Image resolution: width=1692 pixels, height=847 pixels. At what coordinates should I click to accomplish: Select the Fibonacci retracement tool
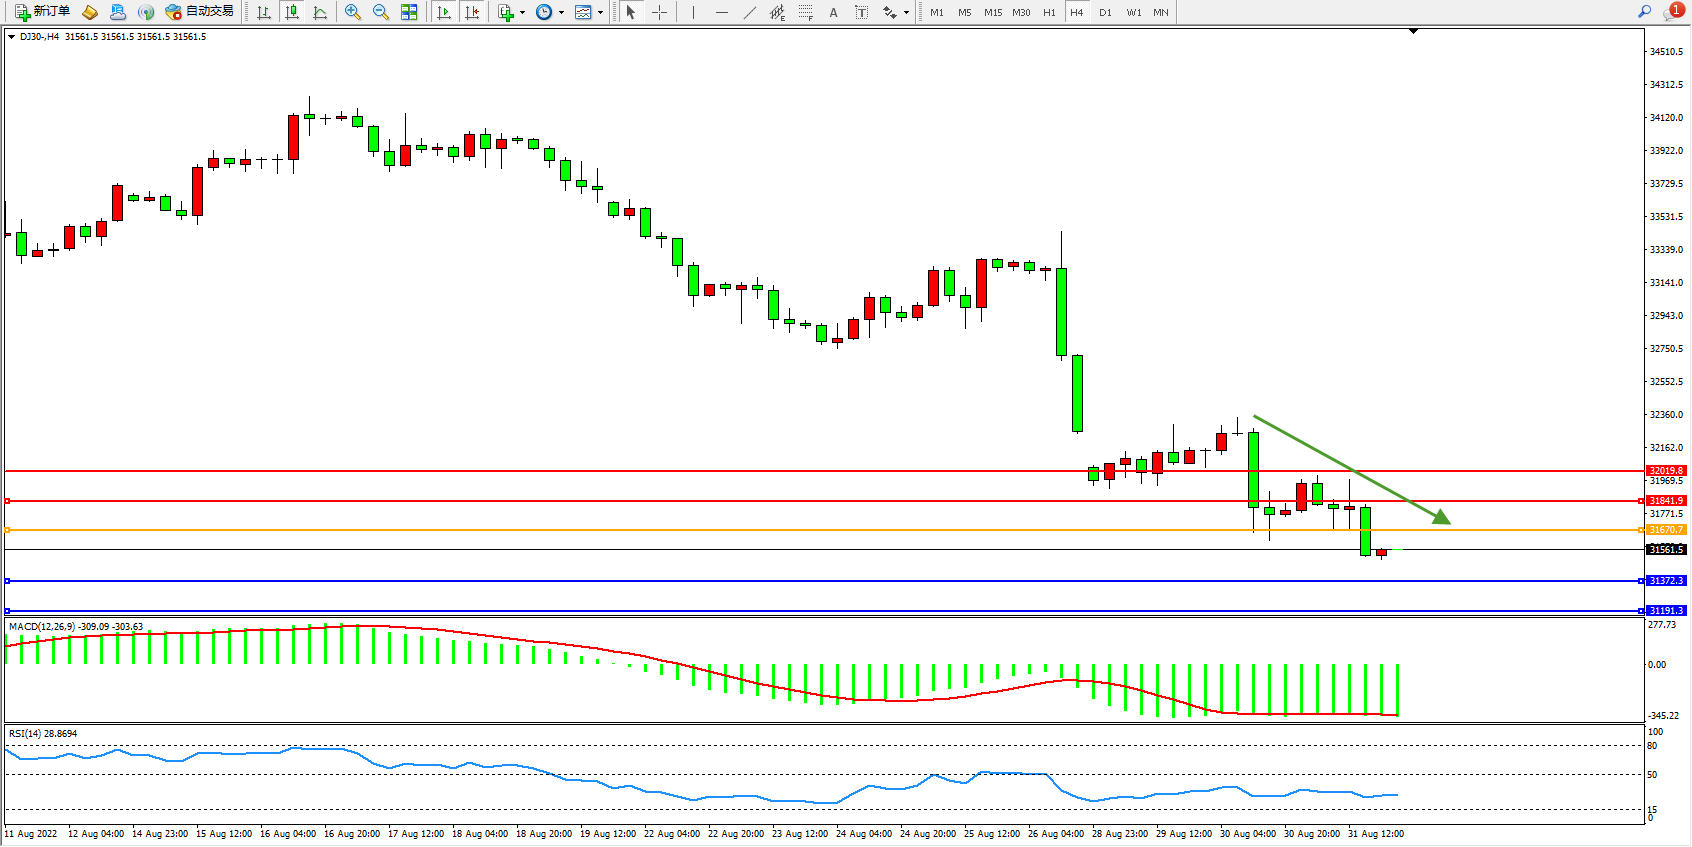(x=806, y=12)
